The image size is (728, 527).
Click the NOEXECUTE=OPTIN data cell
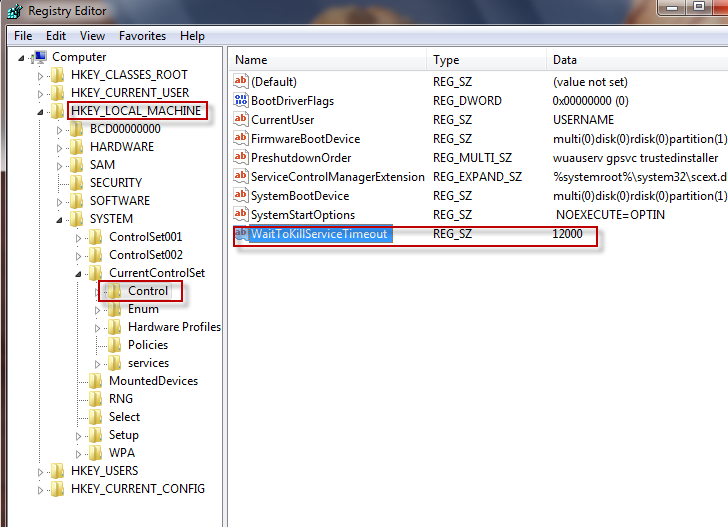pyautogui.click(x=611, y=215)
